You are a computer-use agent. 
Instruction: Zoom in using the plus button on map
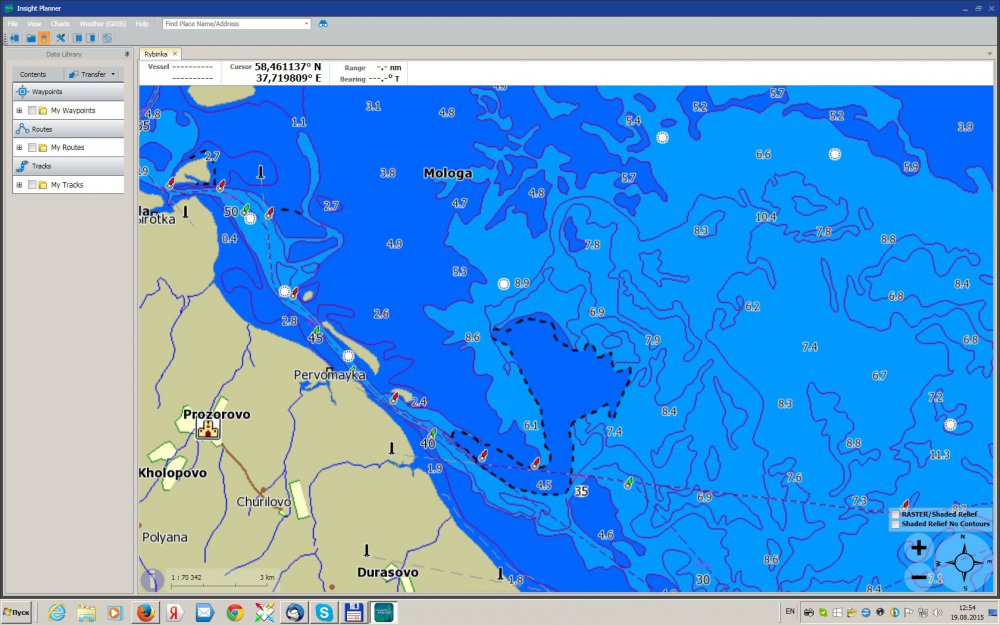coord(919,547)
